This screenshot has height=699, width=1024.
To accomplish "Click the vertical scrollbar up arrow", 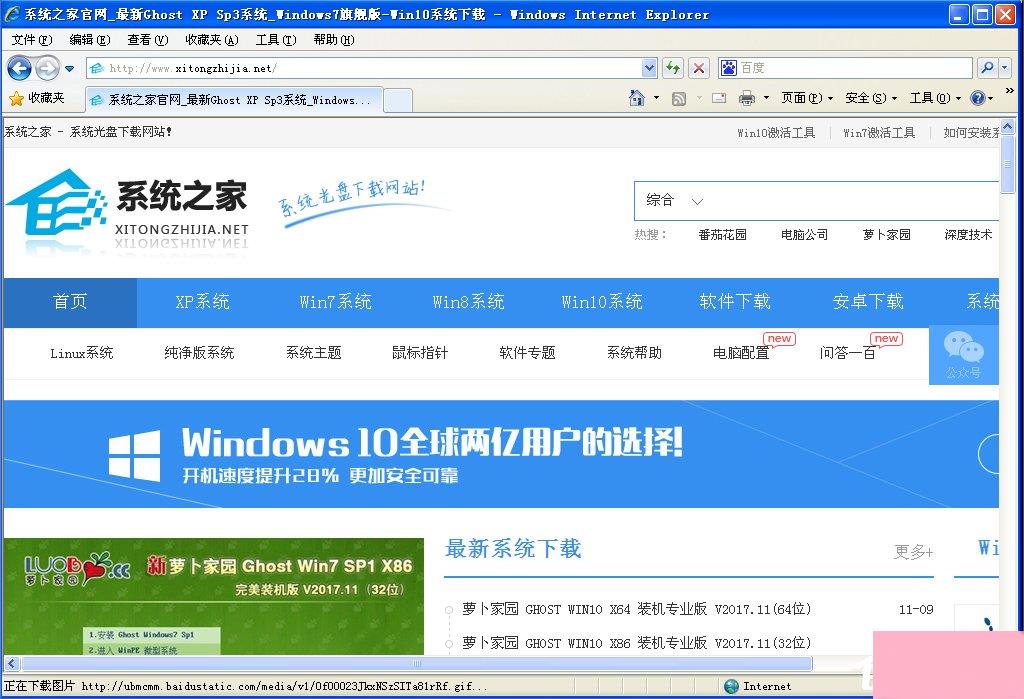I will point(1006,126).
